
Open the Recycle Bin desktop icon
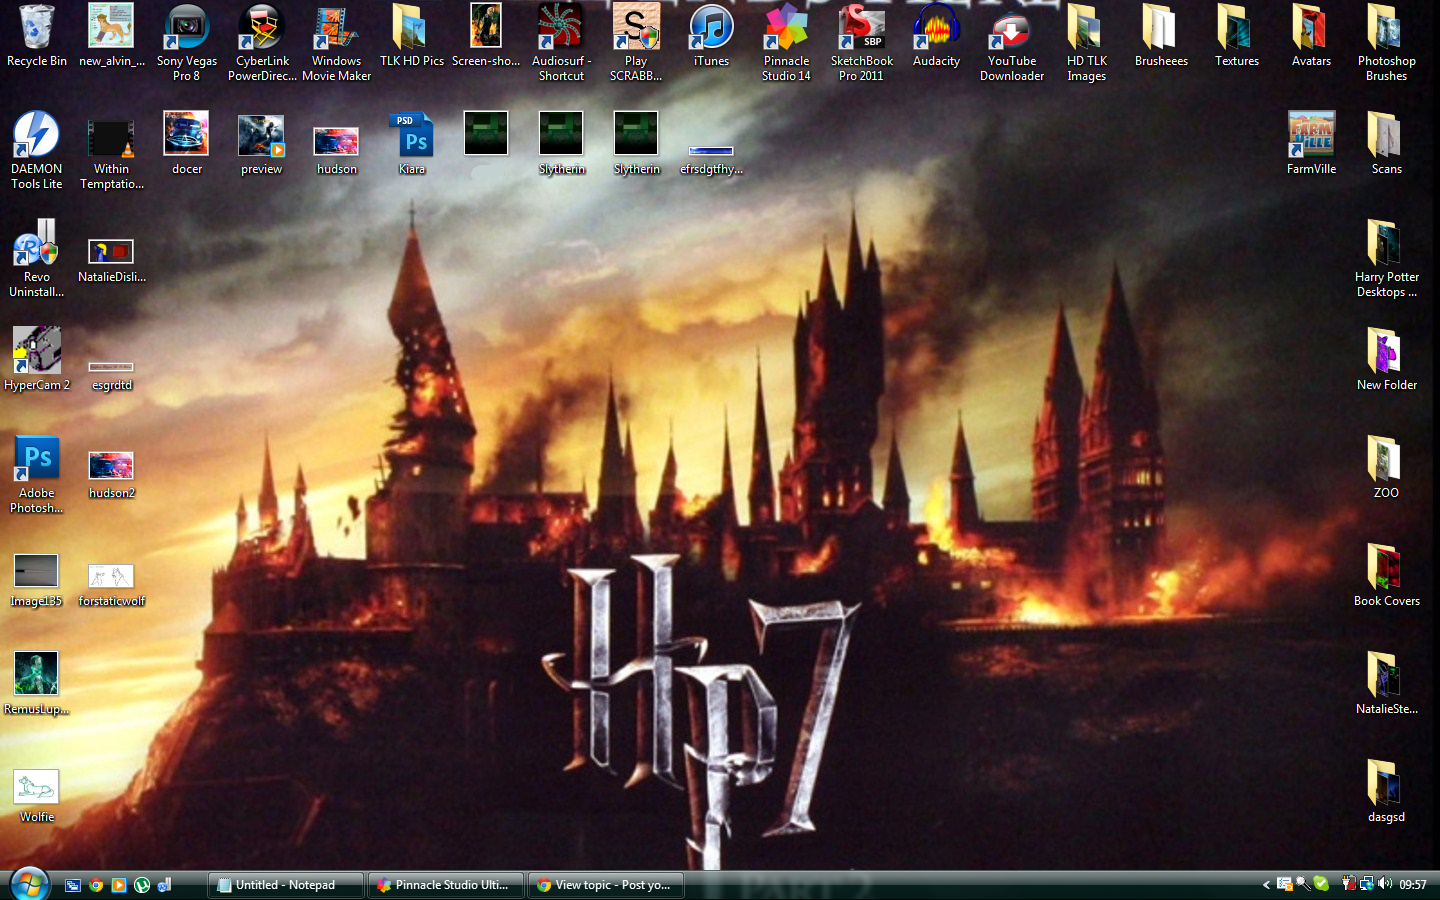(x=36, y=30)
